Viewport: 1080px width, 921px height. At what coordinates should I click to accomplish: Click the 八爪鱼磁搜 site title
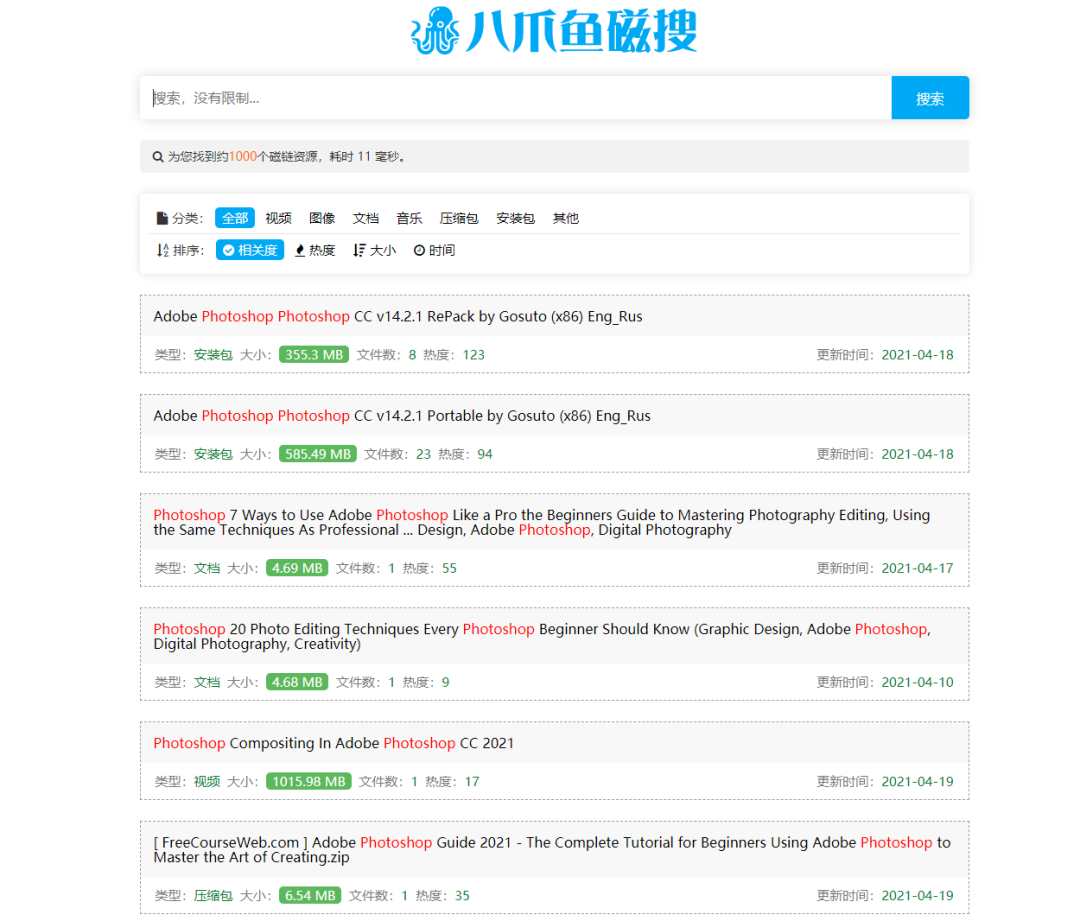582,31
